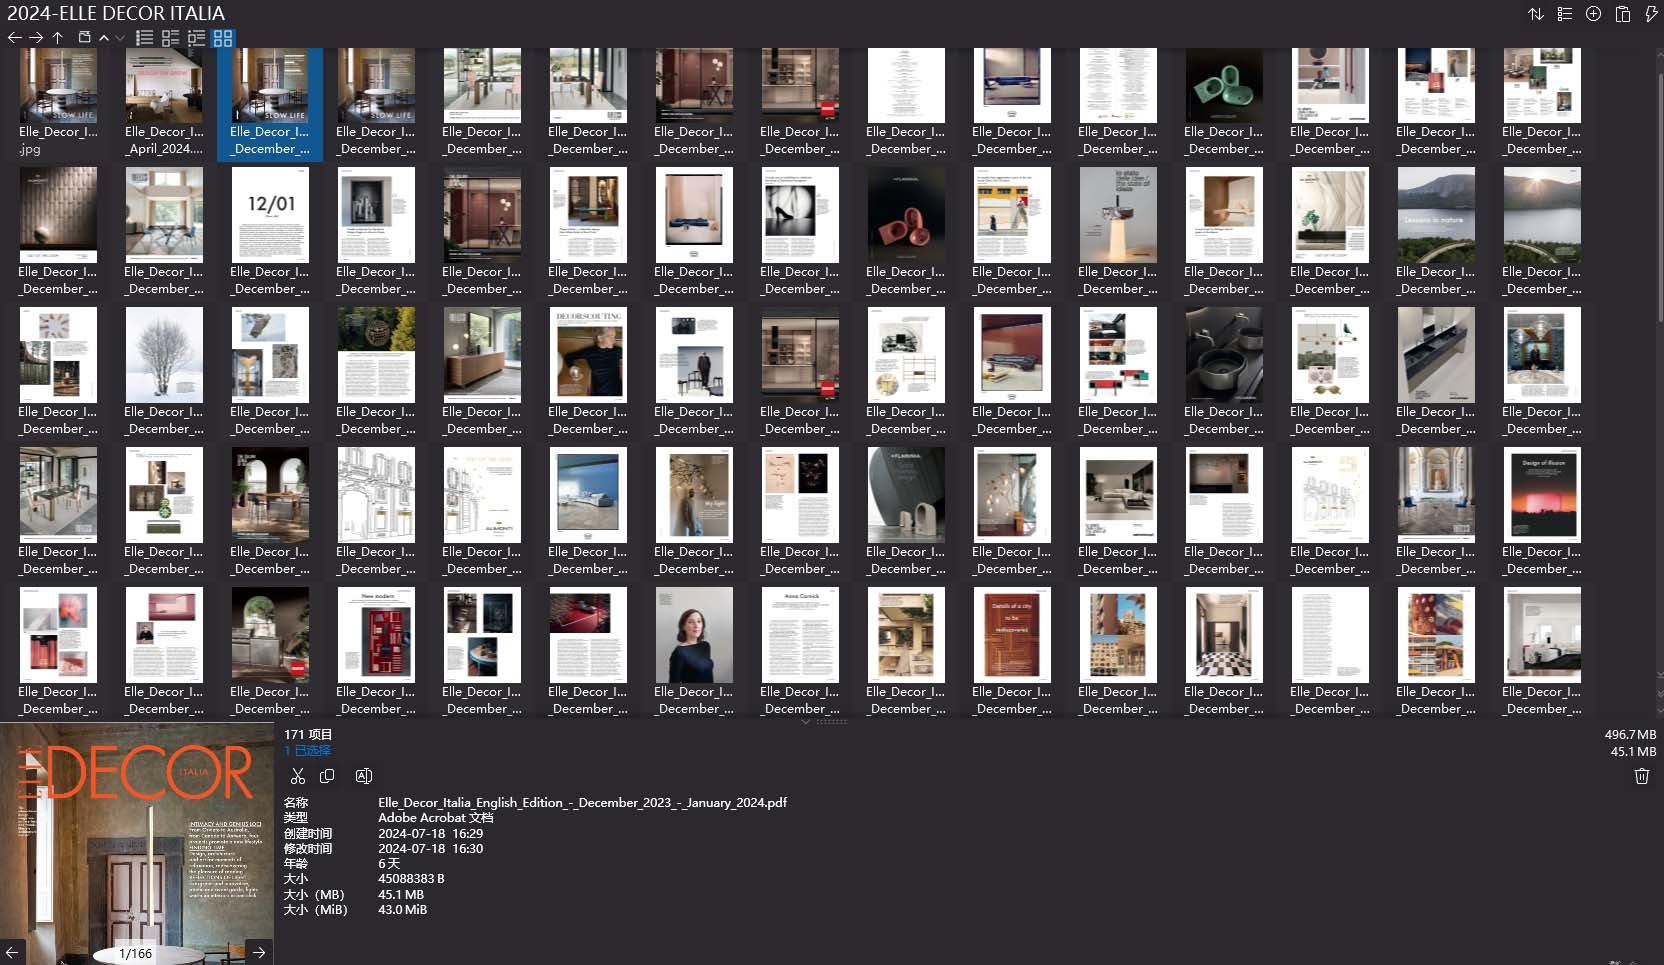Click the new folder icon in the toolbar
The height and width of the screenshot is (965, 1664).
coord(85,37)
